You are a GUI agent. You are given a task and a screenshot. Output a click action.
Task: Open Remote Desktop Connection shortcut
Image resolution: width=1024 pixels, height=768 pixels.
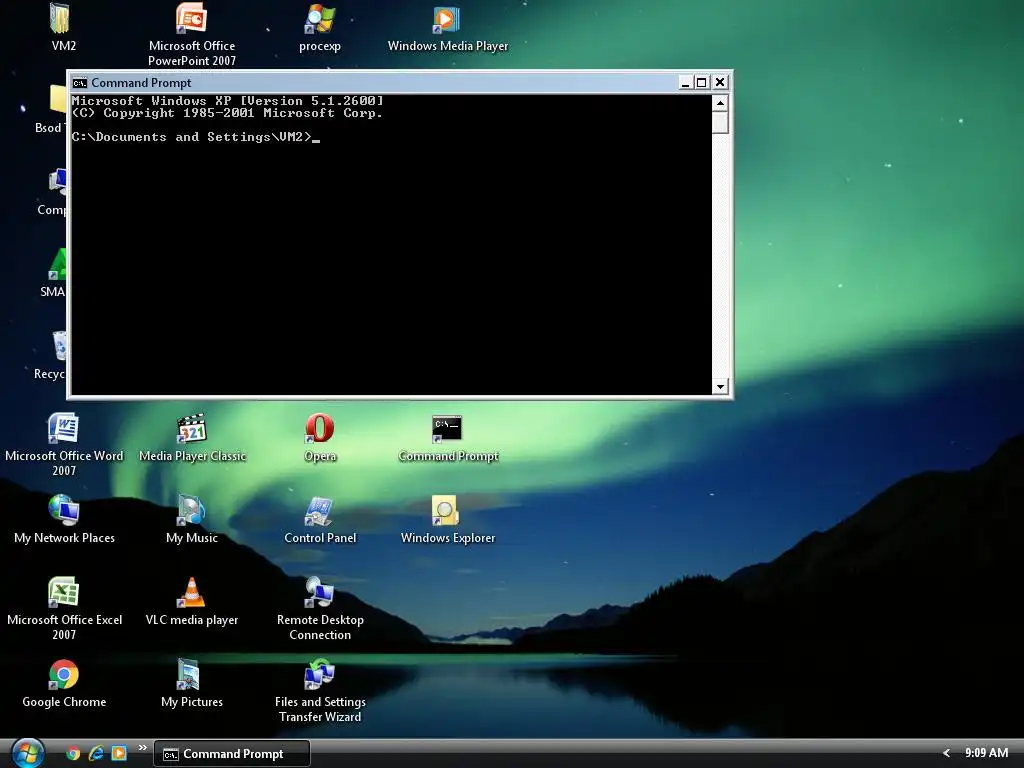click(319, 592)
